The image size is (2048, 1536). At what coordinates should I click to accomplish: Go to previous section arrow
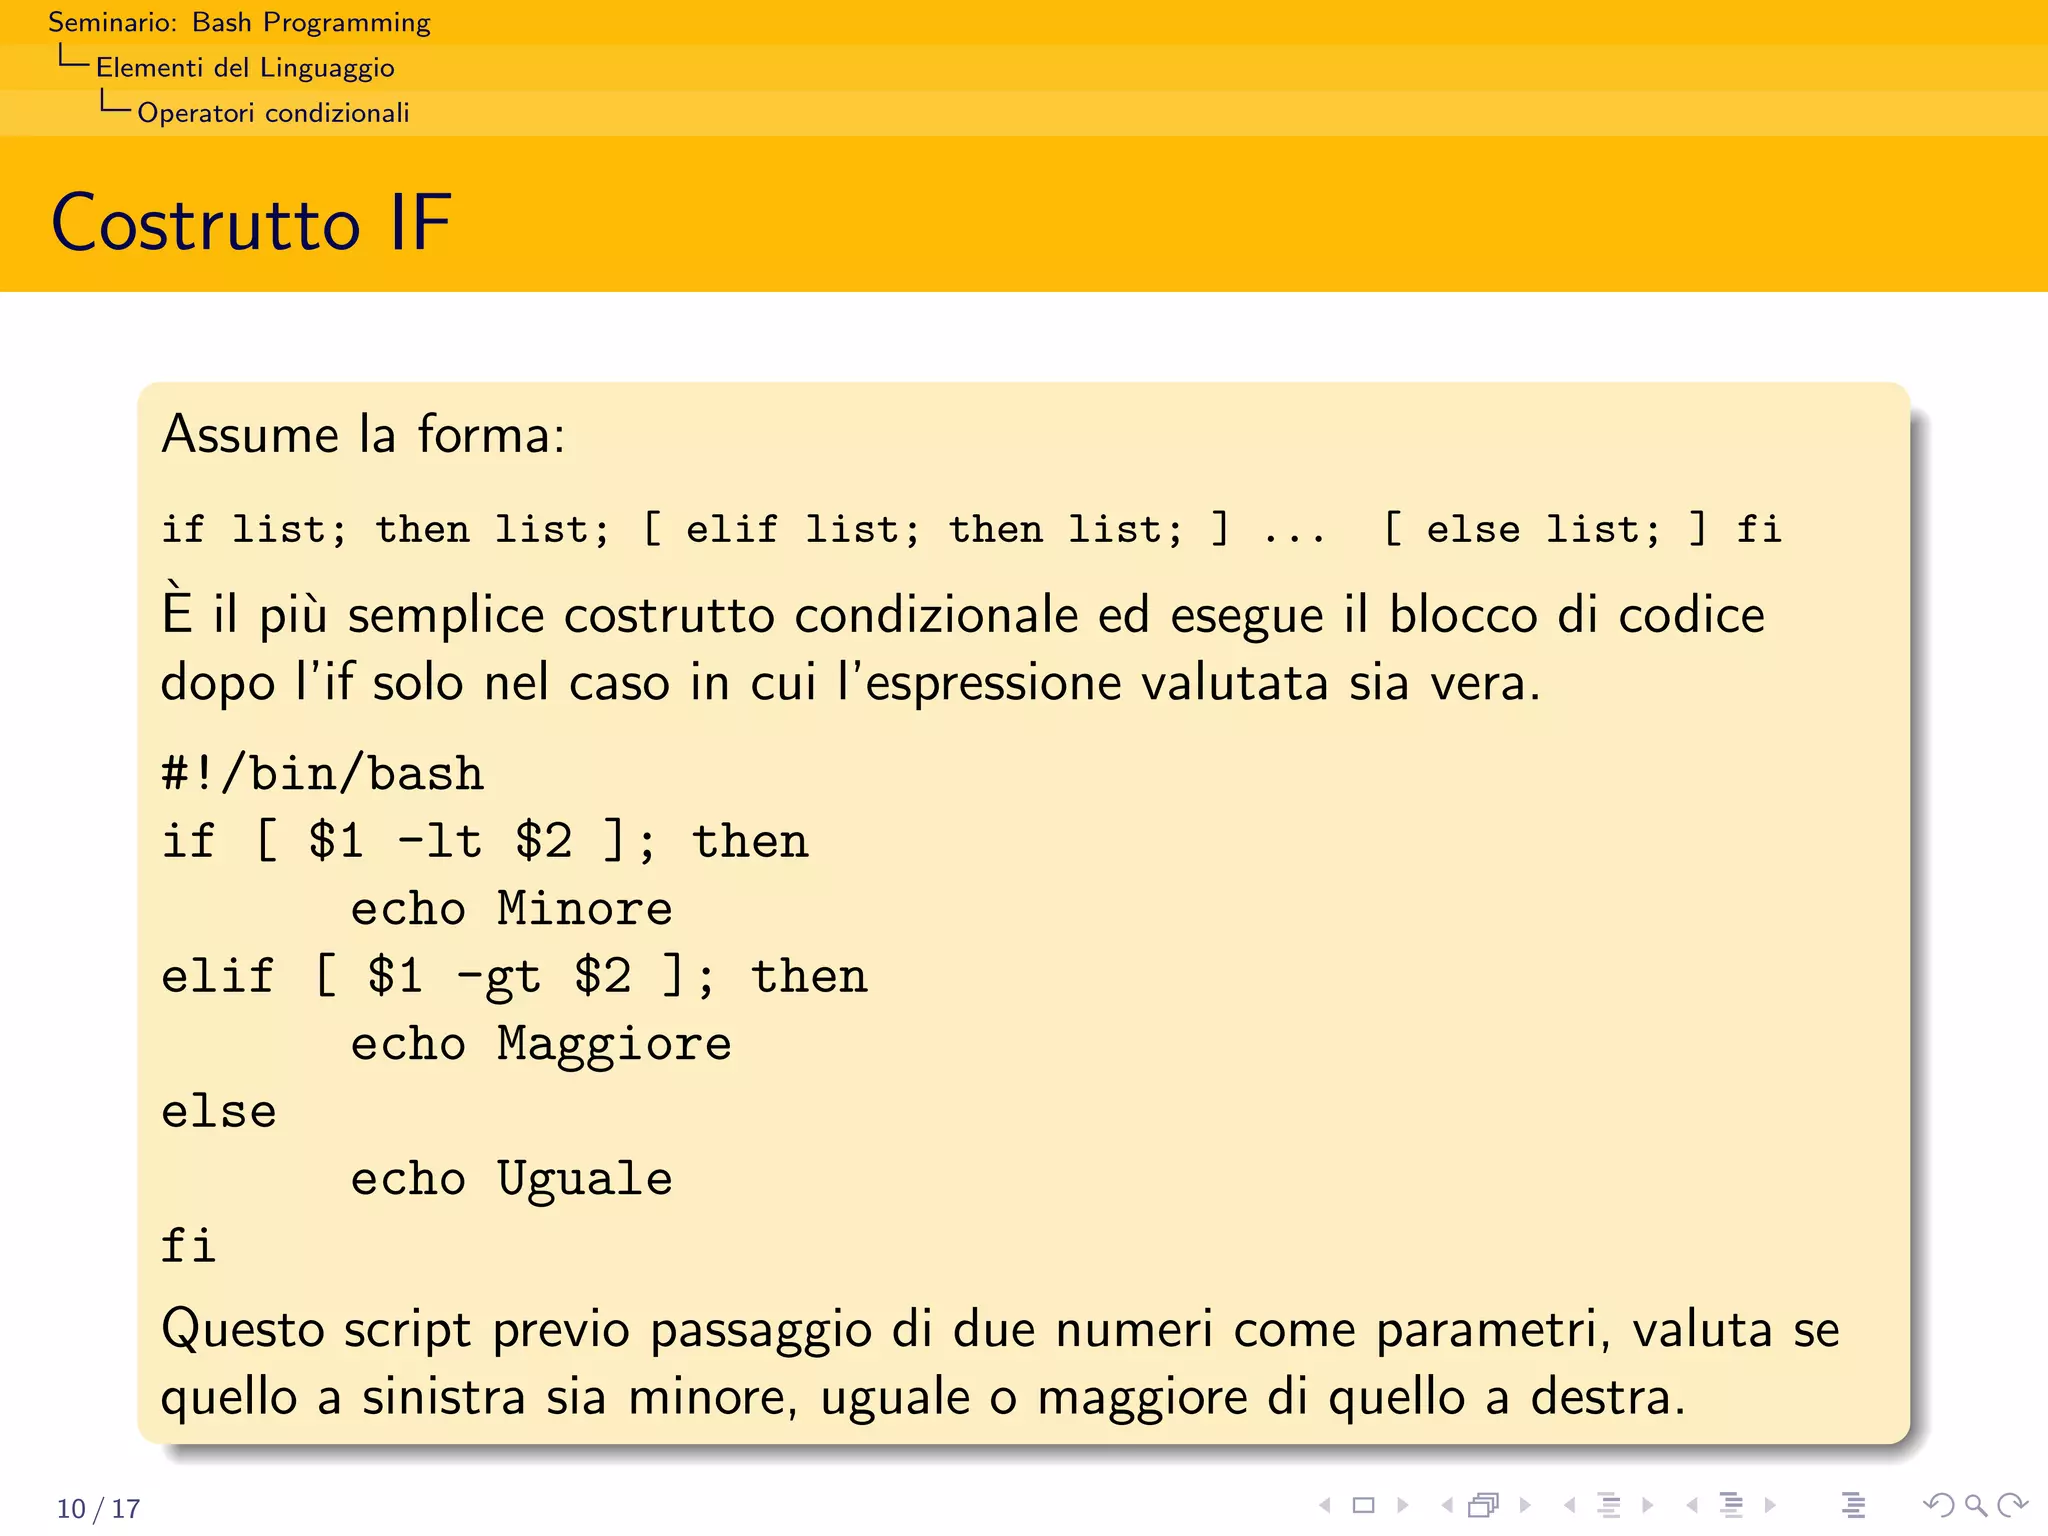pos(1692,1505)
